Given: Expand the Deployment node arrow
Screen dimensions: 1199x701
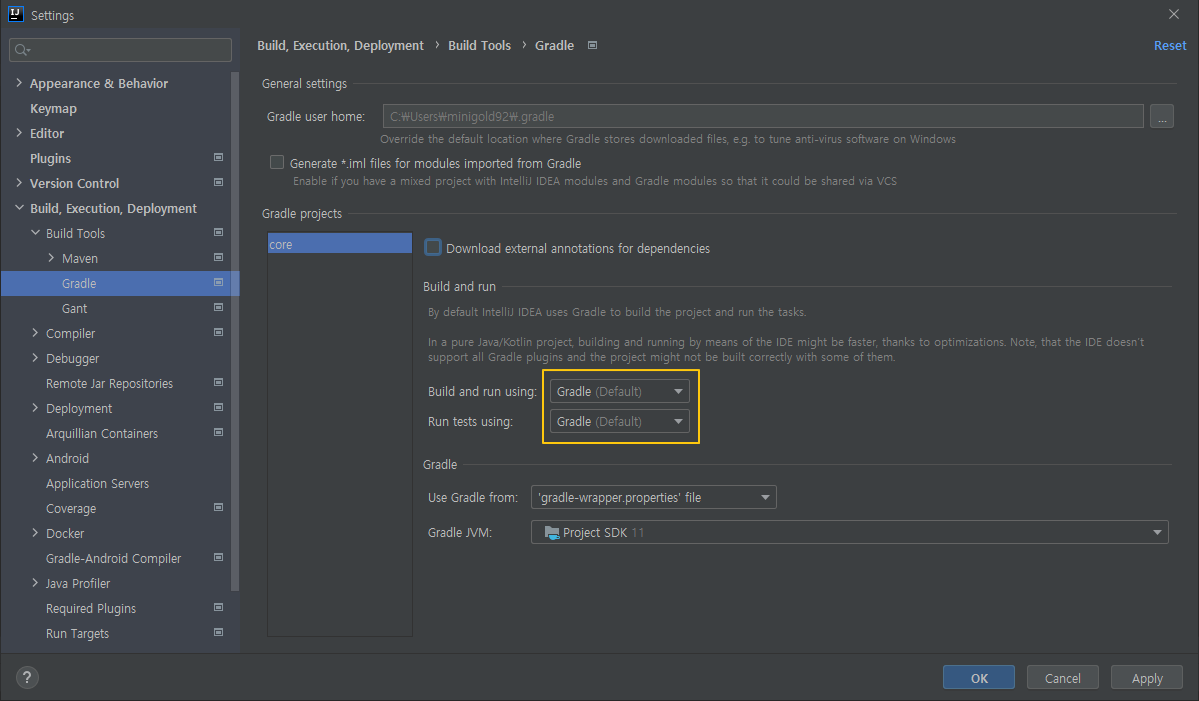Looking at the screenshot, I should 35,407.
